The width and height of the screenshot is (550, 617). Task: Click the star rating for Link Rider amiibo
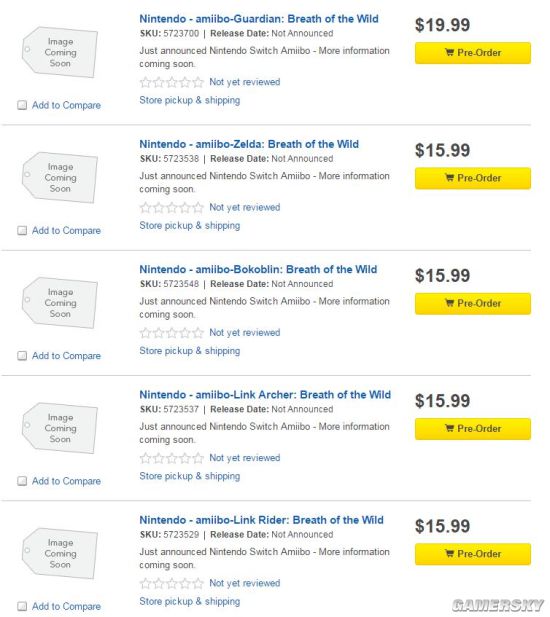click(172, 583)
